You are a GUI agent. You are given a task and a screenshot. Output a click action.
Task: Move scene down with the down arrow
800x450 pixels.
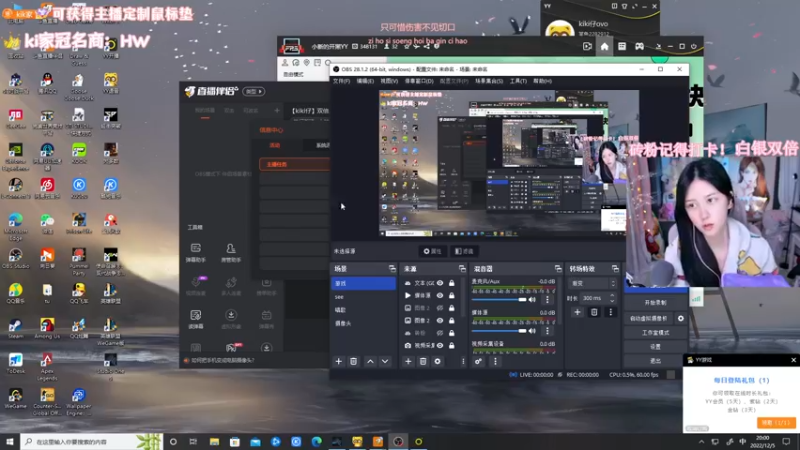(x=385, y=361)
